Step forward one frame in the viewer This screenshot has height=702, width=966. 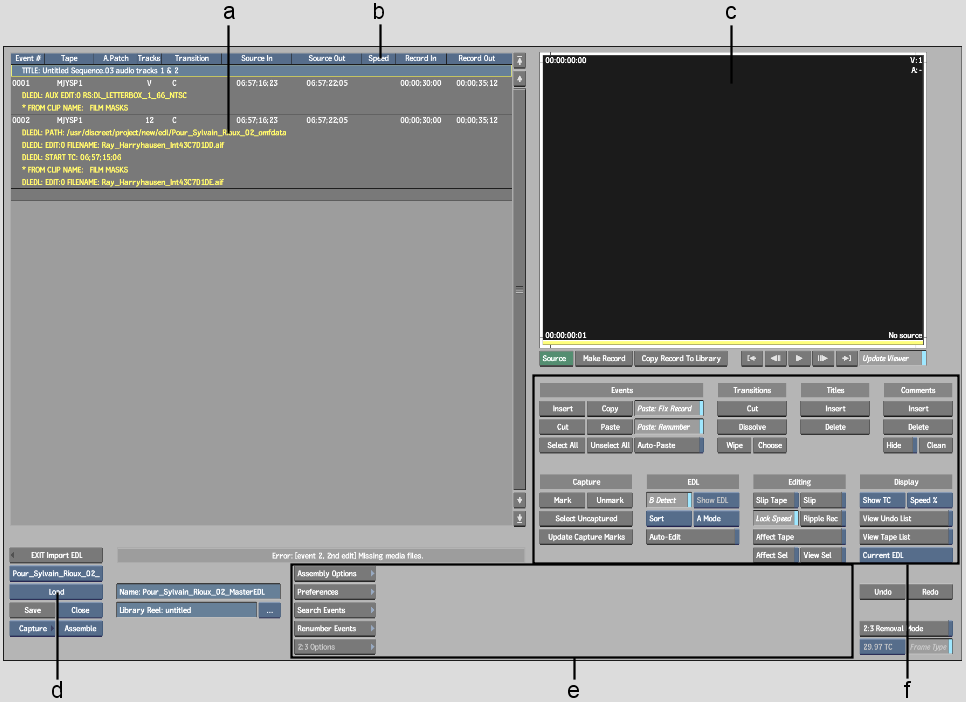point(822,358)
